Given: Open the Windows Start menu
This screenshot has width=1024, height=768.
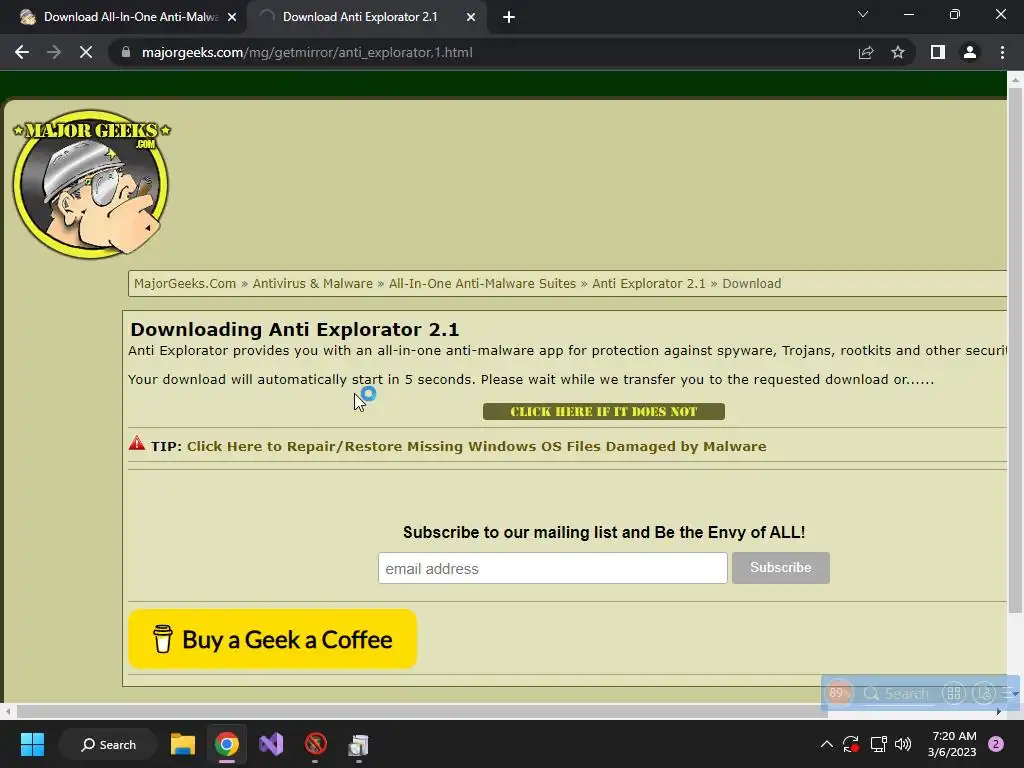Looking at the screenshot, I should pos(32,744).
